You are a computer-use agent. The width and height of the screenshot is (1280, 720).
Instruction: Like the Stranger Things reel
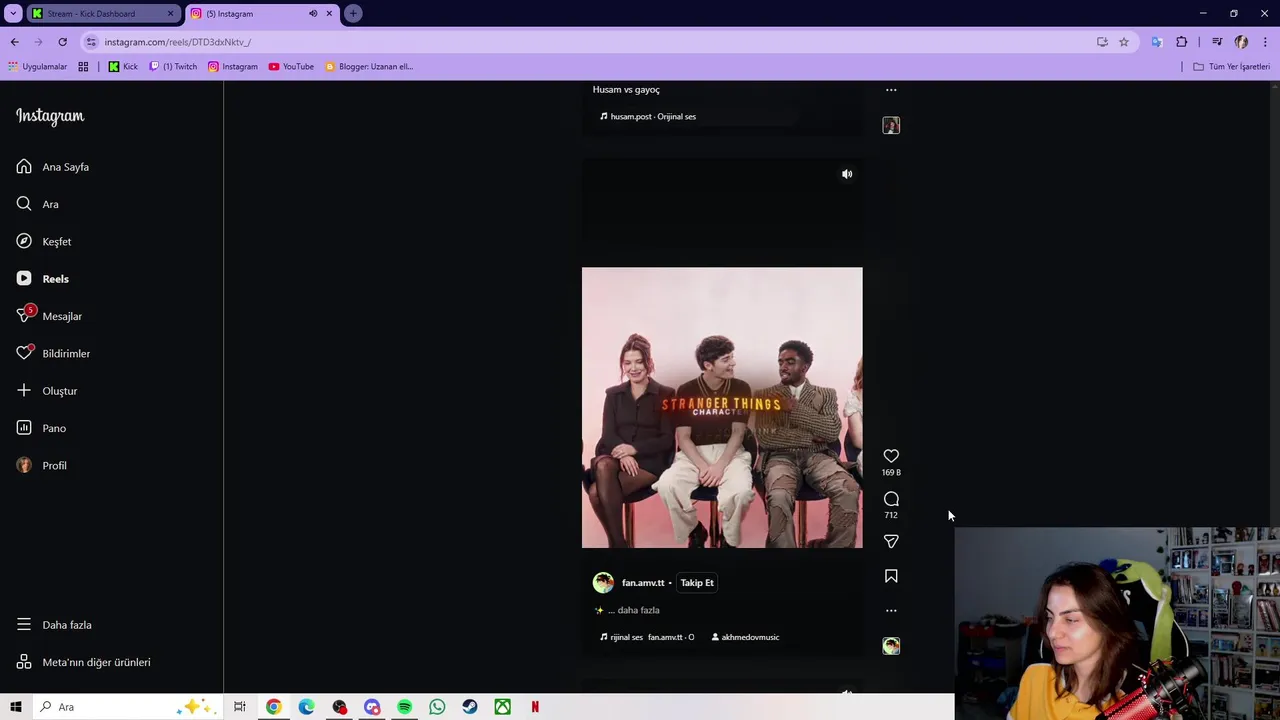point(891,456)
